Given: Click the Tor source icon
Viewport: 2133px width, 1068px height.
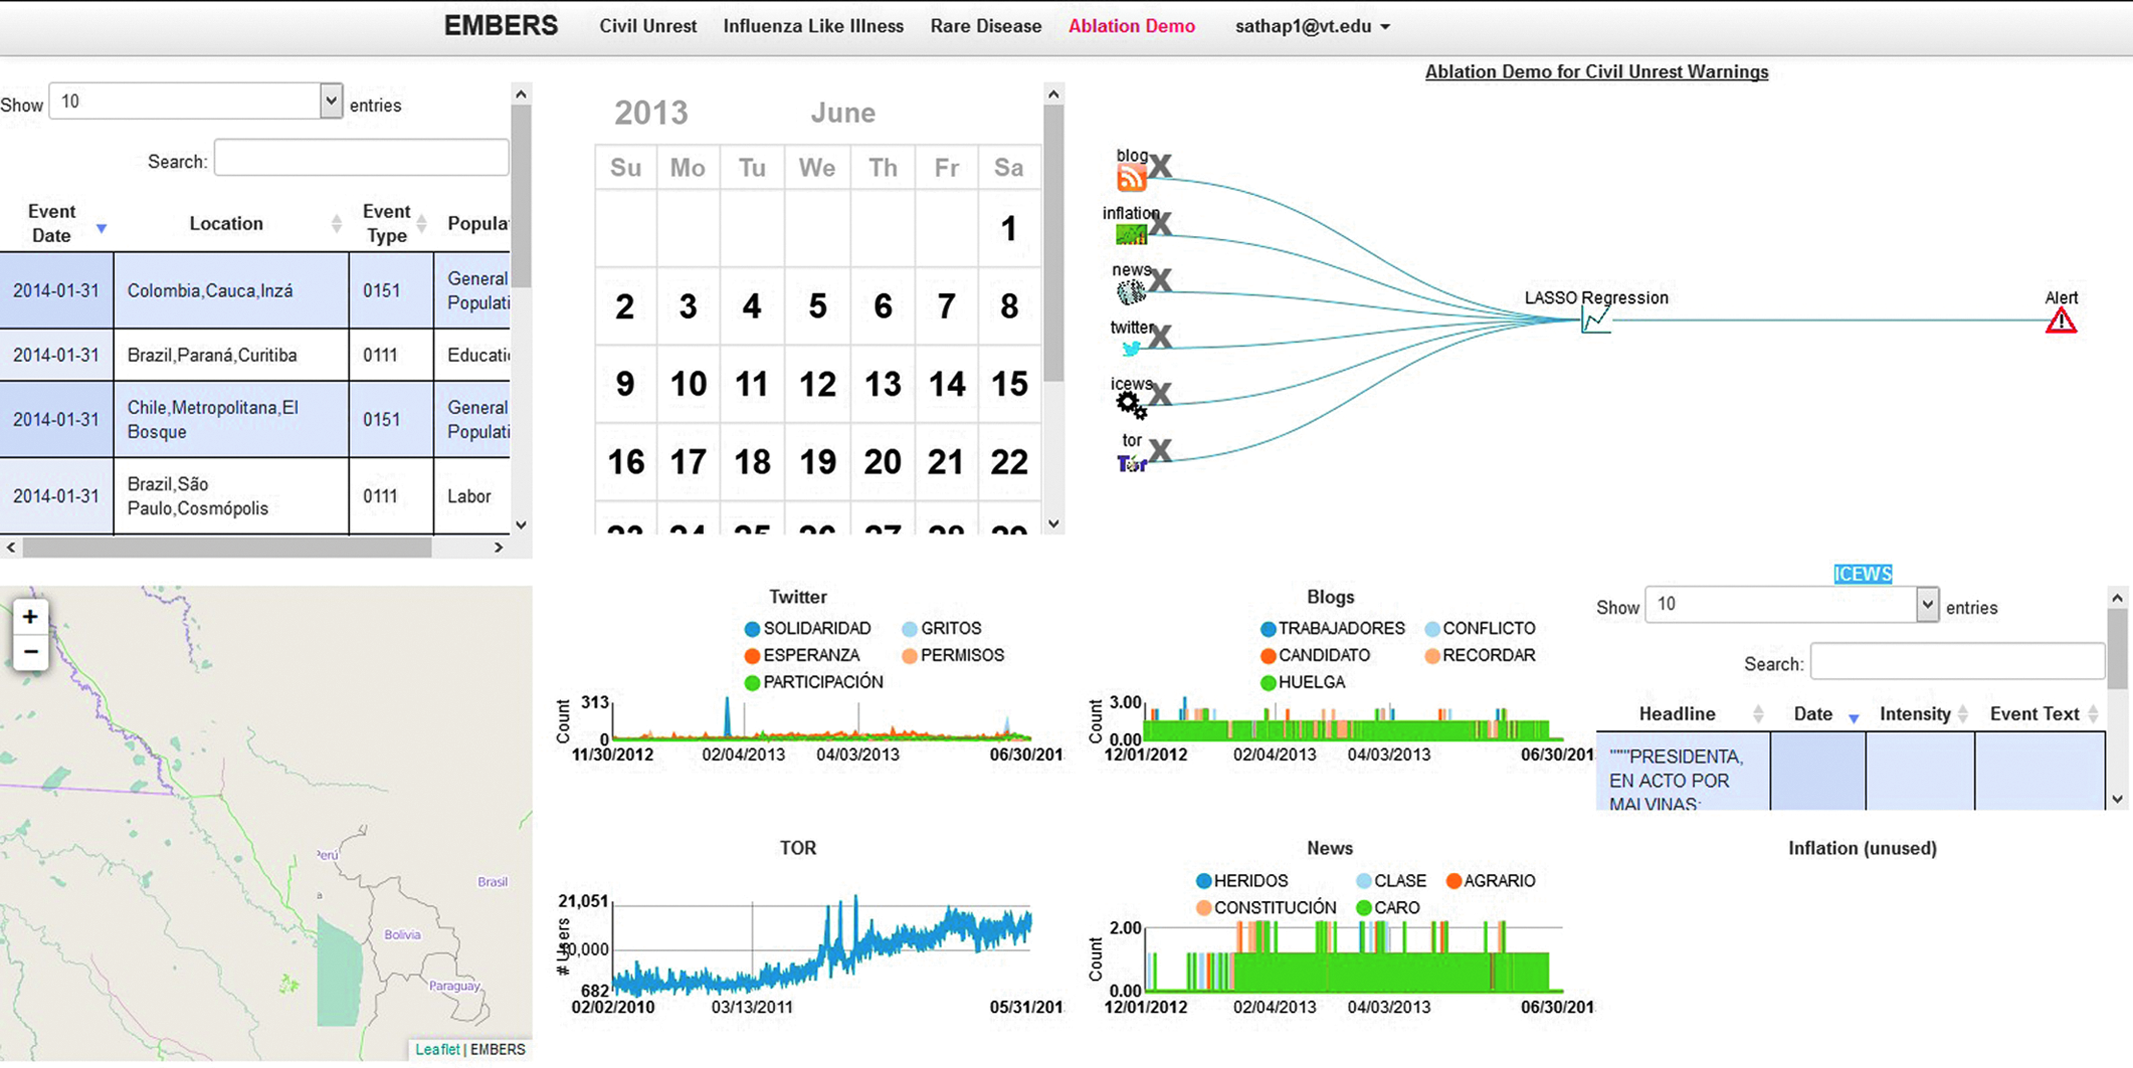Looking at the screenshot, I should click(1131, 463).
